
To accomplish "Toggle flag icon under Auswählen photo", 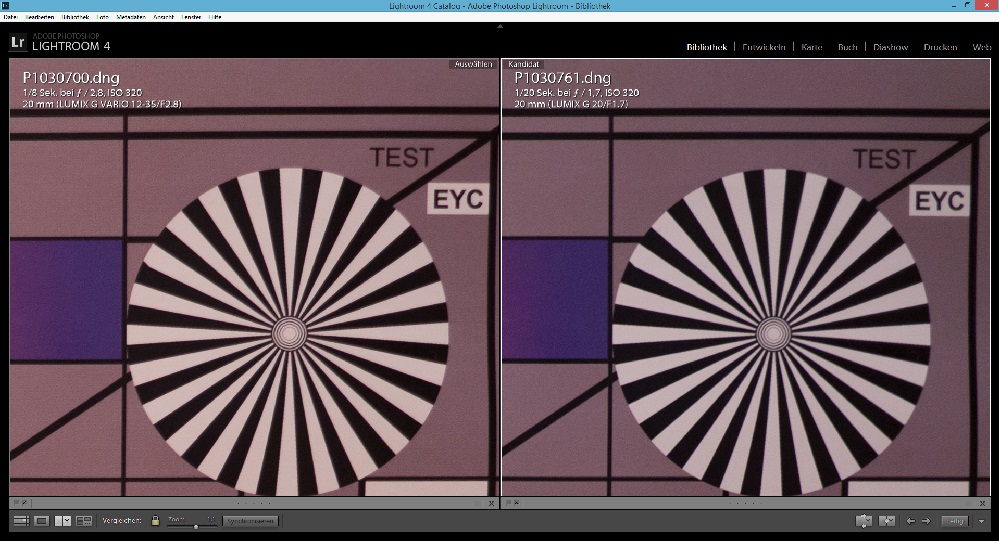I will (x=17, y=503).
